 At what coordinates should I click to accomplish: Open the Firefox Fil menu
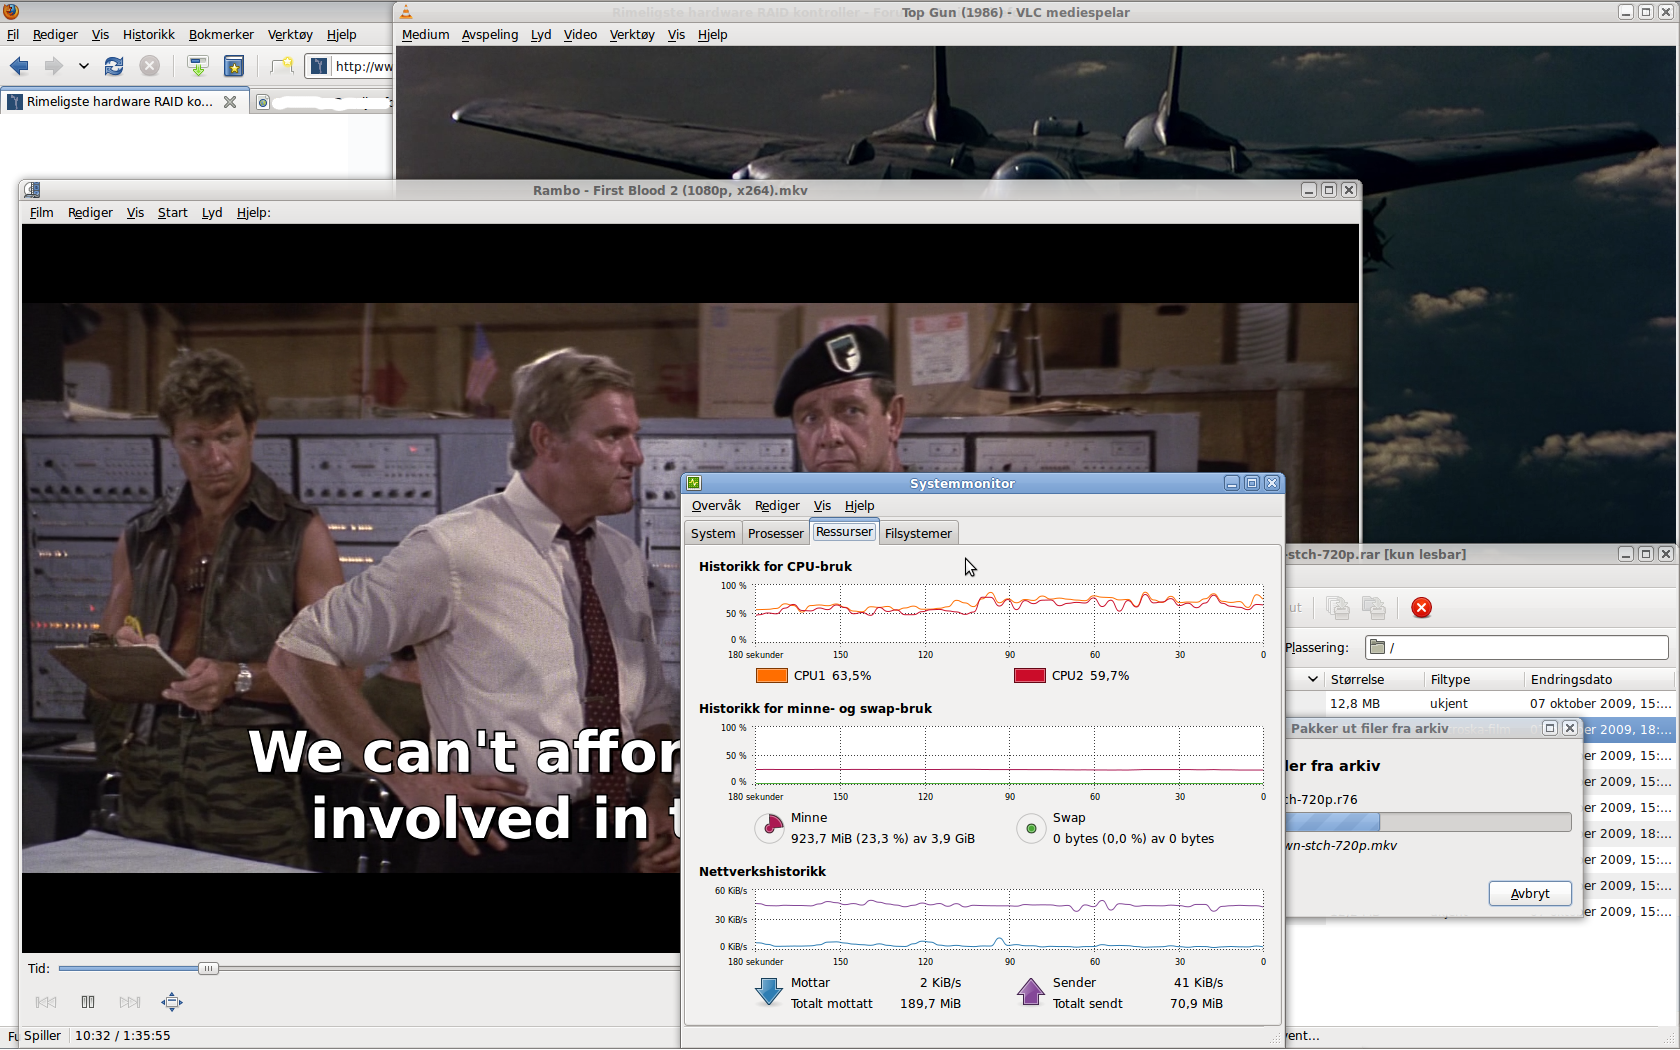pyautogui.click(x=13, y=34)
